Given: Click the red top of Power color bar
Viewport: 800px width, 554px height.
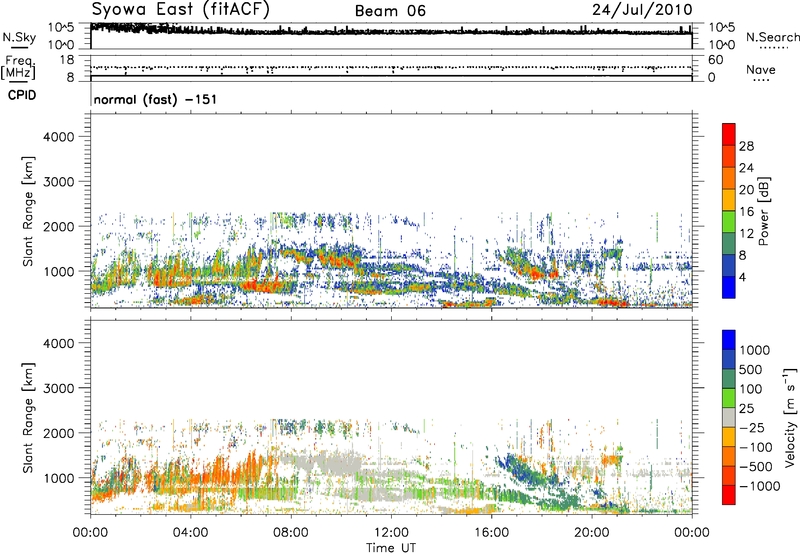Looking at the screenshot, I should point(729,134).
